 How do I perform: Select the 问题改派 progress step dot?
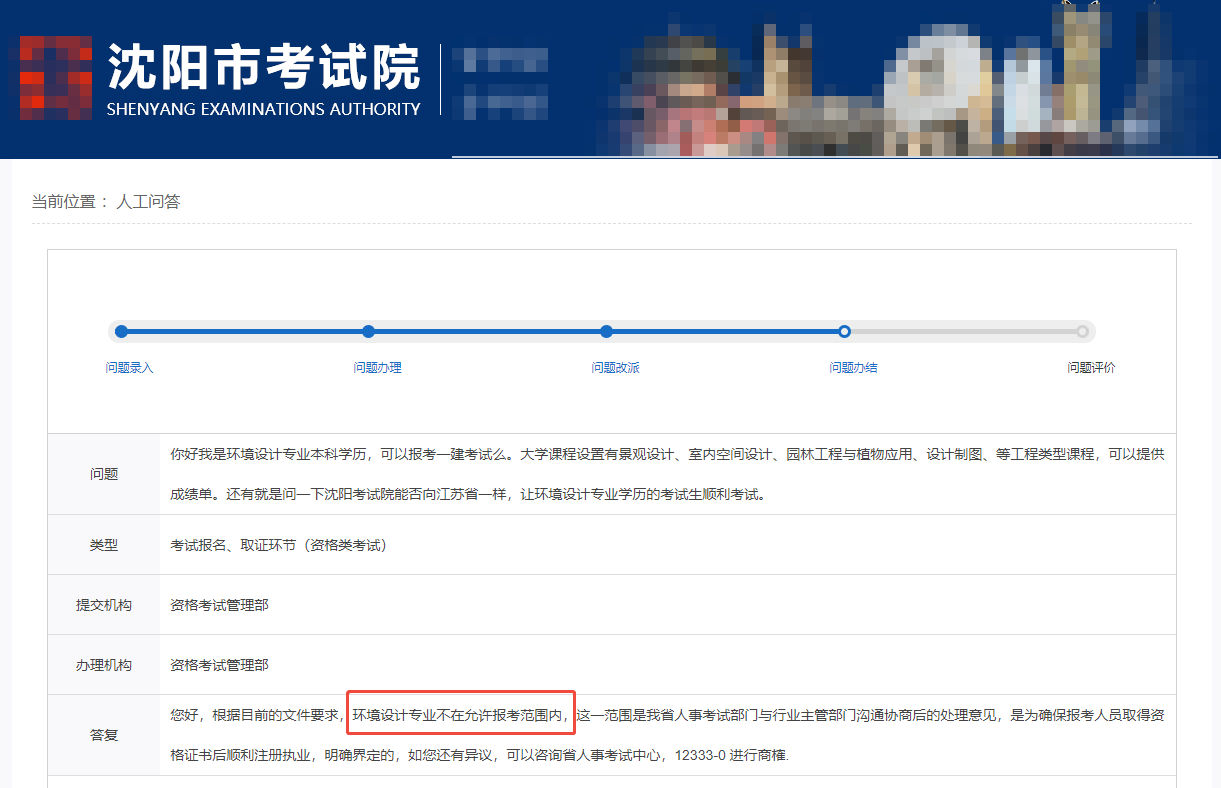(606, 331)
